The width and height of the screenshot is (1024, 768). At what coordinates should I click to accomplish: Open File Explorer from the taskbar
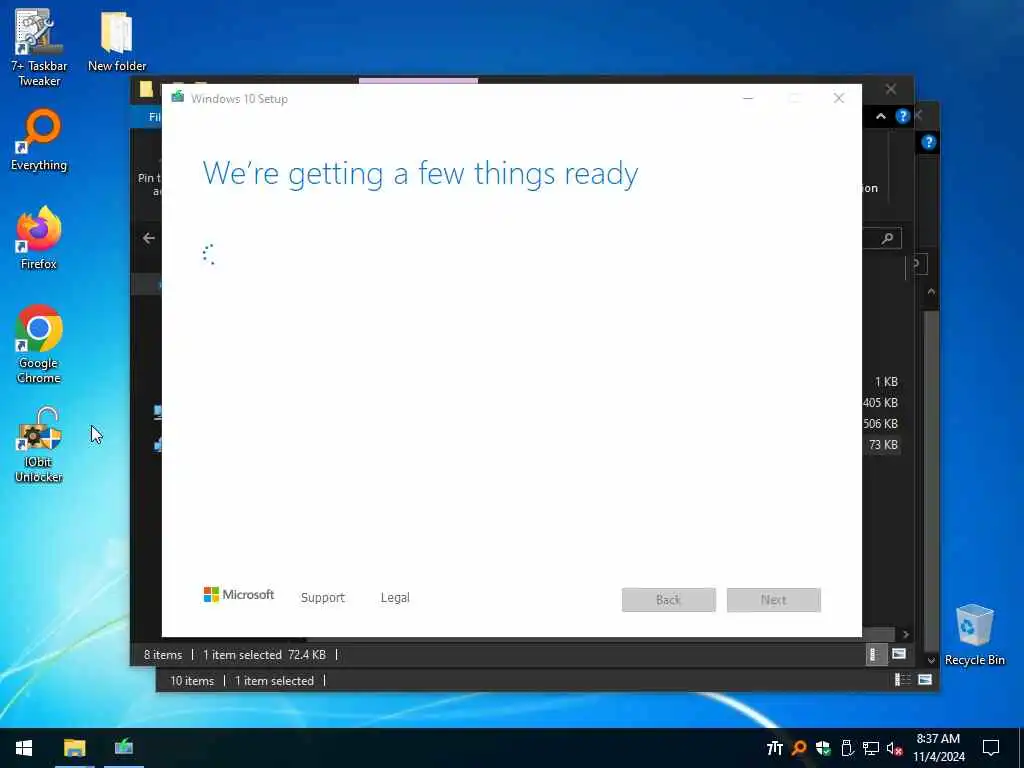tap(74, 748)
